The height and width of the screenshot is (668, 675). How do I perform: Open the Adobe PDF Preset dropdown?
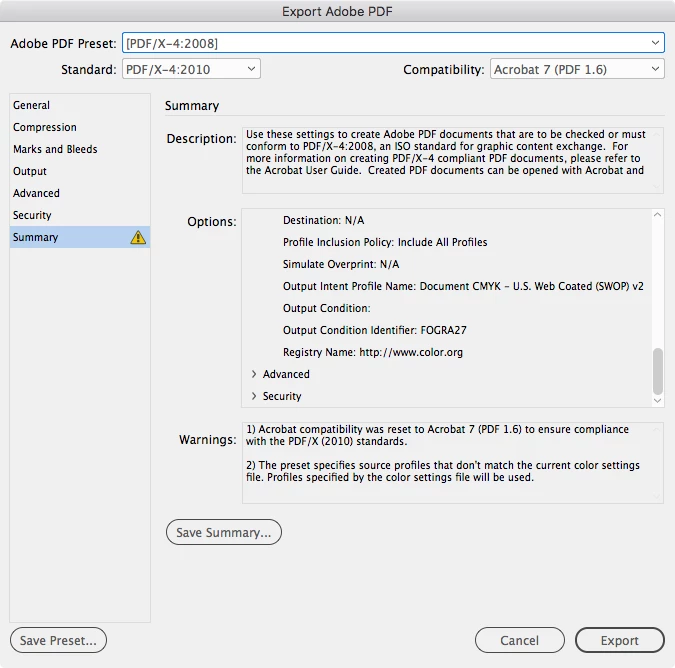point(393,43)
